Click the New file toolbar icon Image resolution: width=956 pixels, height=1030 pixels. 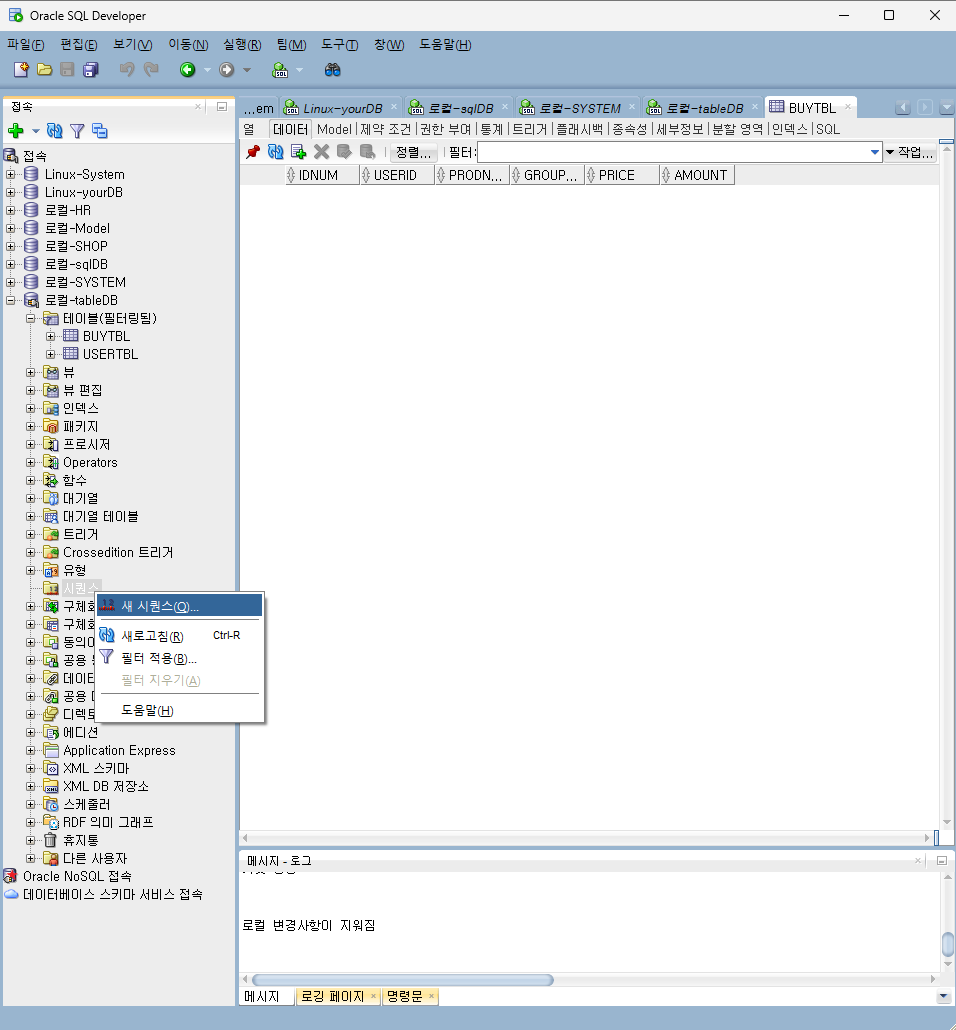(x=21, y=70)
